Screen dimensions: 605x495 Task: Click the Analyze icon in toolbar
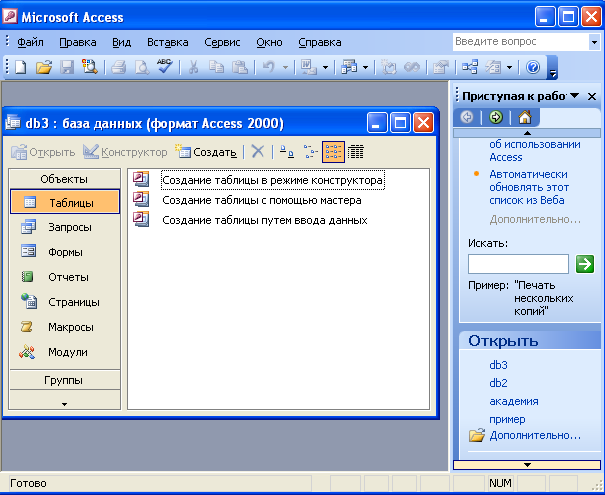[x=349, y=67]
